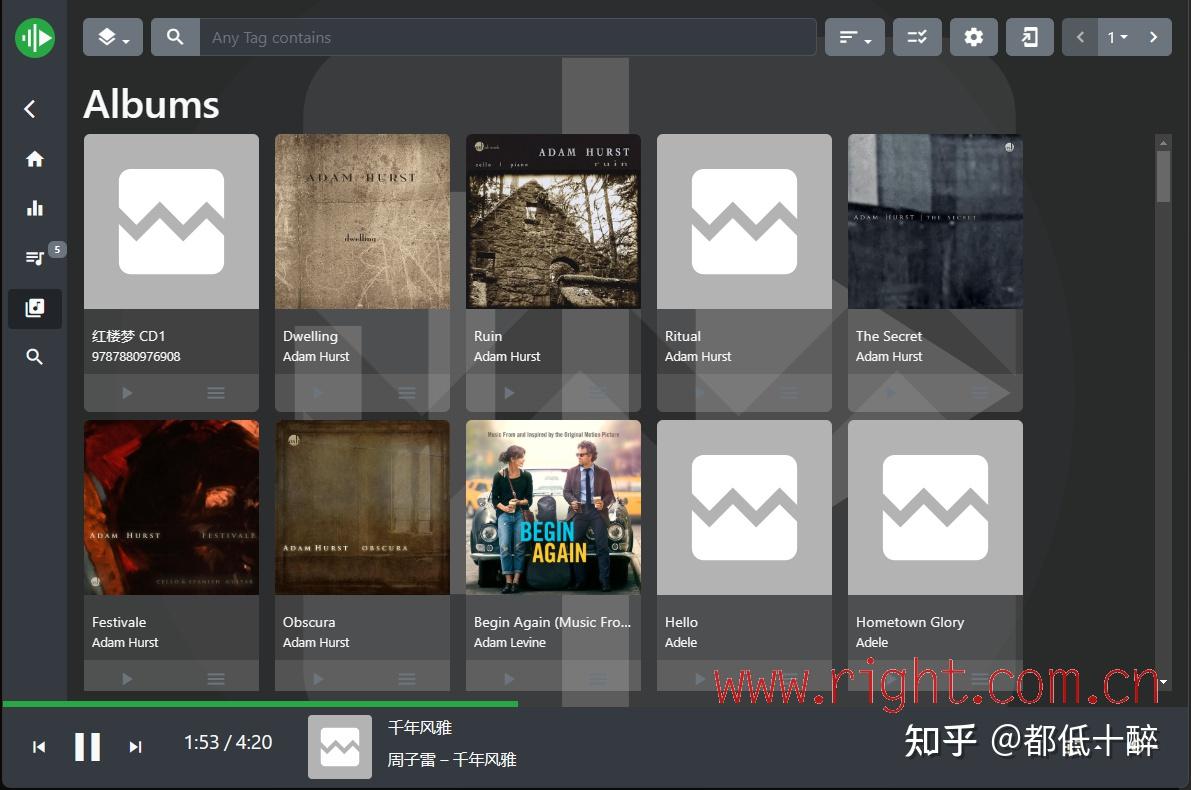Click the green audio waveform logo
This screenshot has width=1191, height=790.
click(x=35, y=37)
